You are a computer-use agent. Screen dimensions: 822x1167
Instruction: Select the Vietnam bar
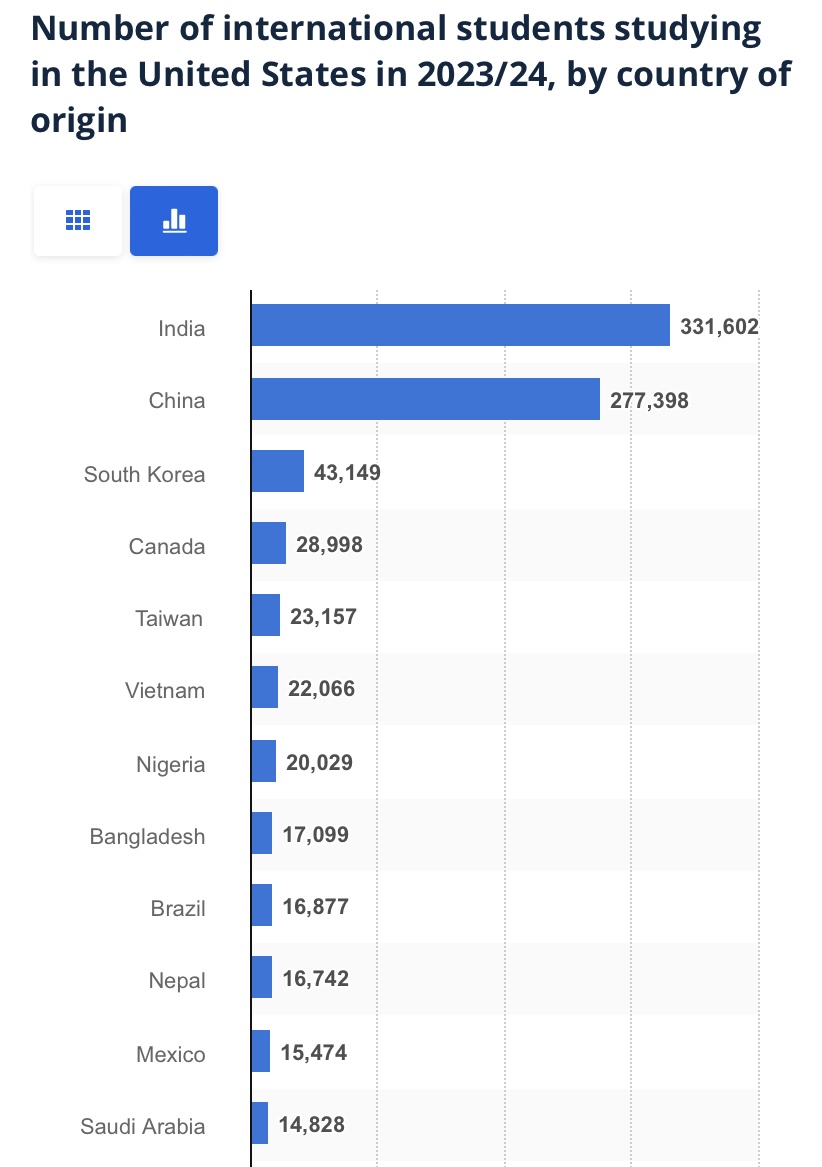264,688
